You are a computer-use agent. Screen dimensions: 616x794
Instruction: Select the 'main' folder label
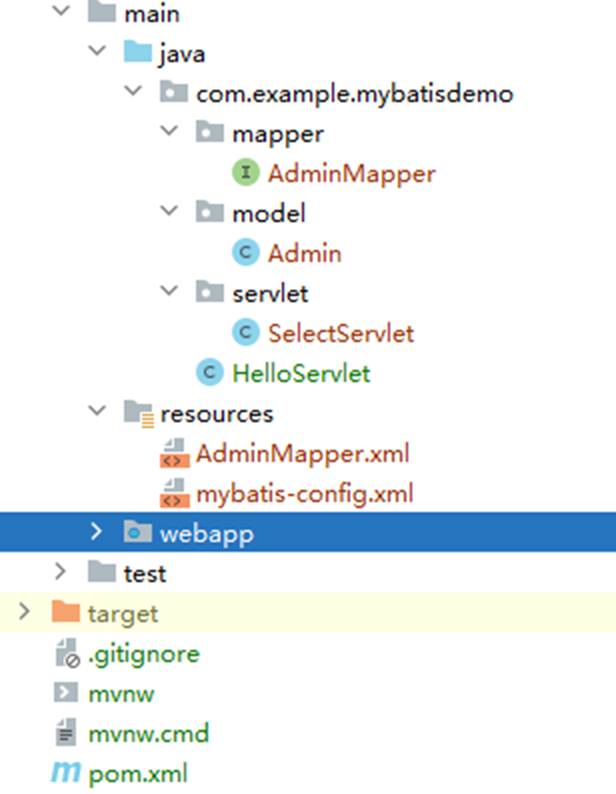tap(152, 14)
